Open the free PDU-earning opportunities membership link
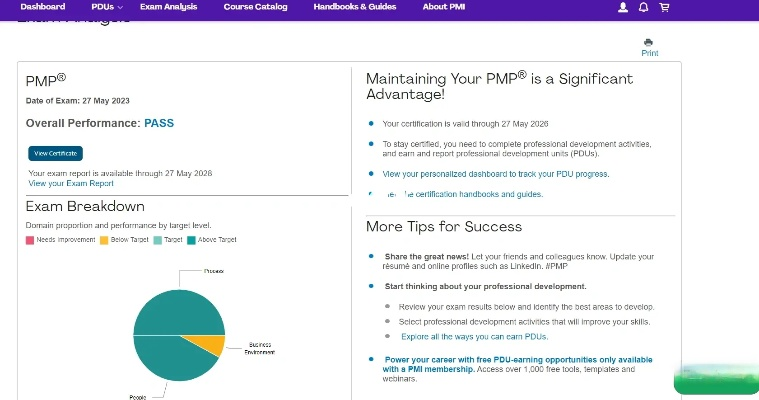The height and width of the screenshot is (400, 759). 518,359
